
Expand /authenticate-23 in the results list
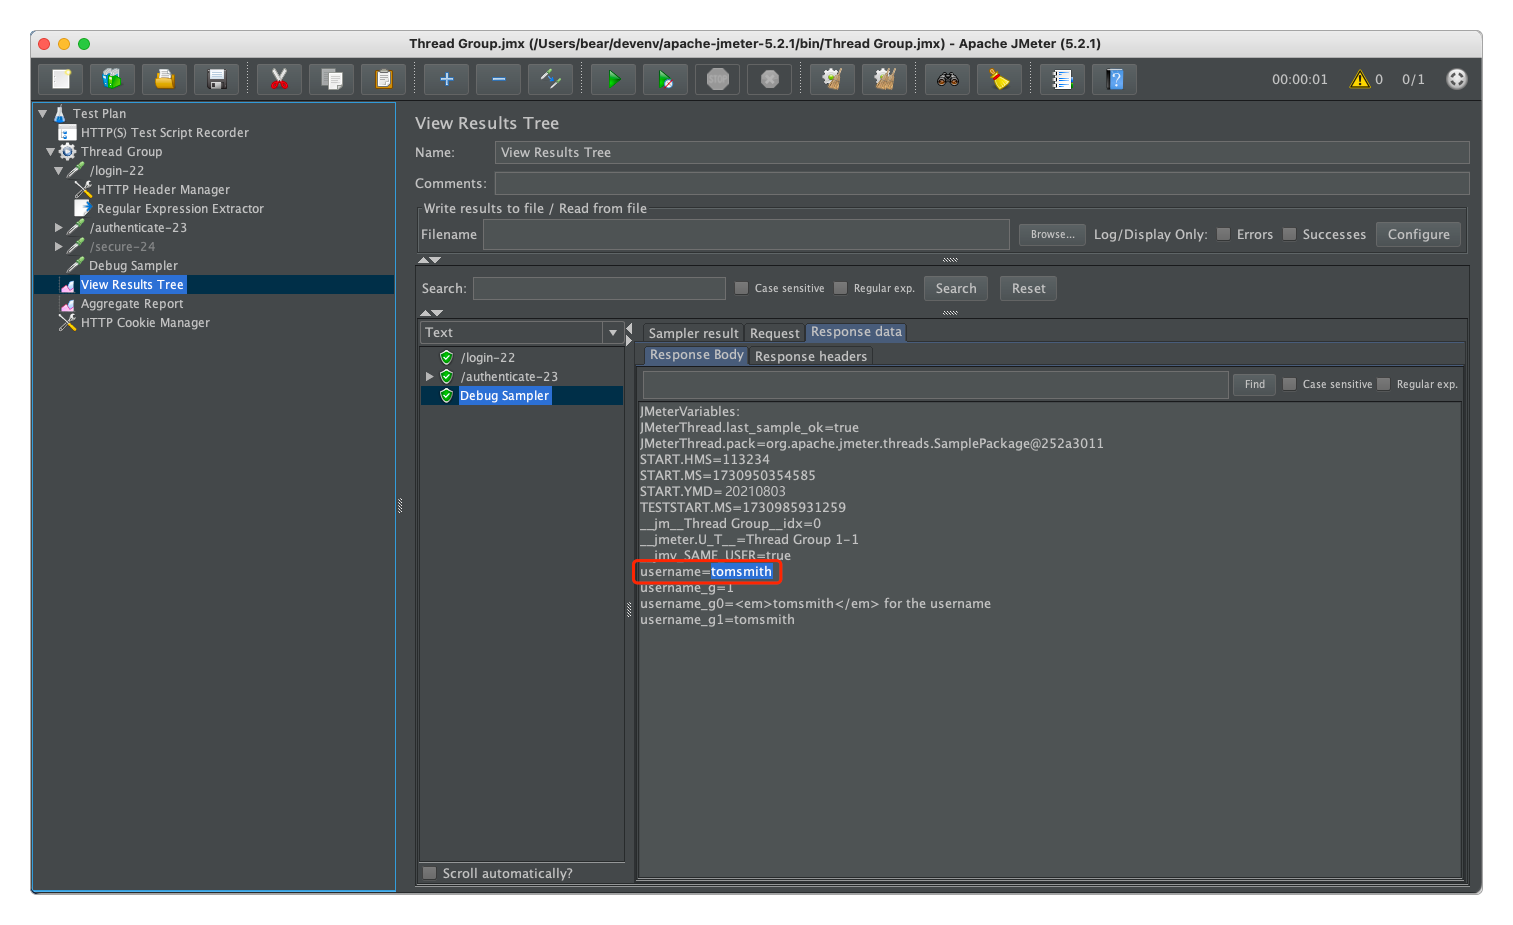click(429, 377)
